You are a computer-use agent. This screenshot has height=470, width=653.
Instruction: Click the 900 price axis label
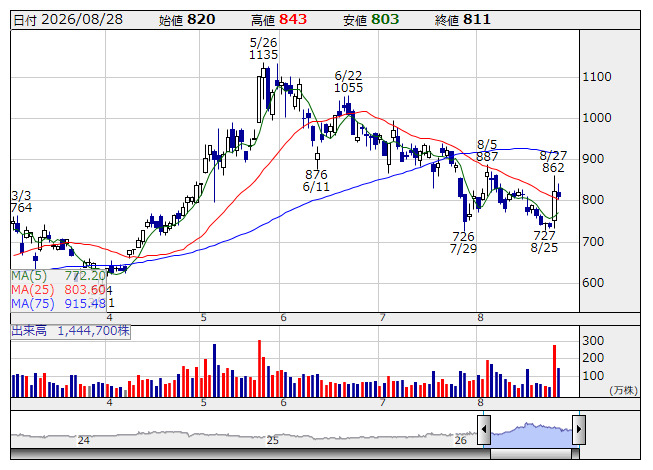tap(593, 159)
